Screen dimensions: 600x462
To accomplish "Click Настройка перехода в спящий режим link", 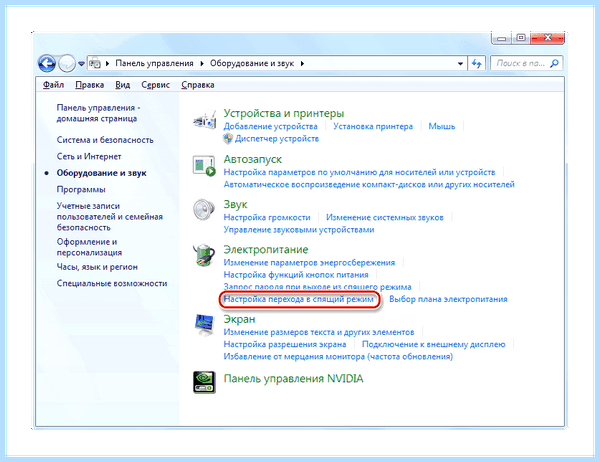I will click(298, 299).
